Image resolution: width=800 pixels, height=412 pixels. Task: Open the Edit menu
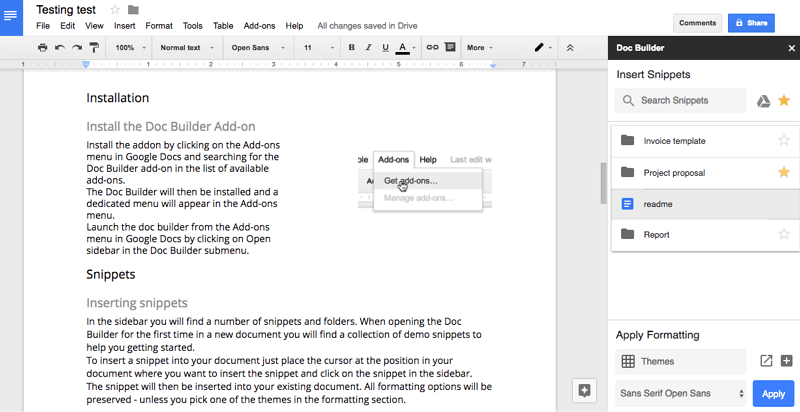pos(67,25)
